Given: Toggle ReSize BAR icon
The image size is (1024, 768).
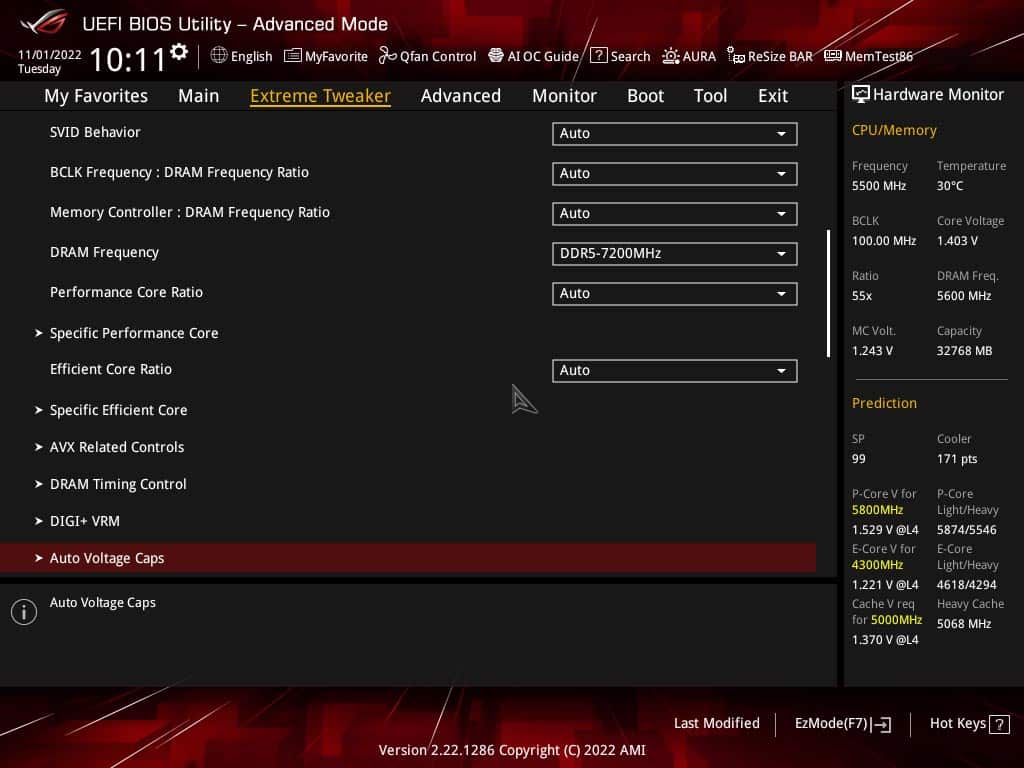Looking at the screenshot, I should click(736, 56).
